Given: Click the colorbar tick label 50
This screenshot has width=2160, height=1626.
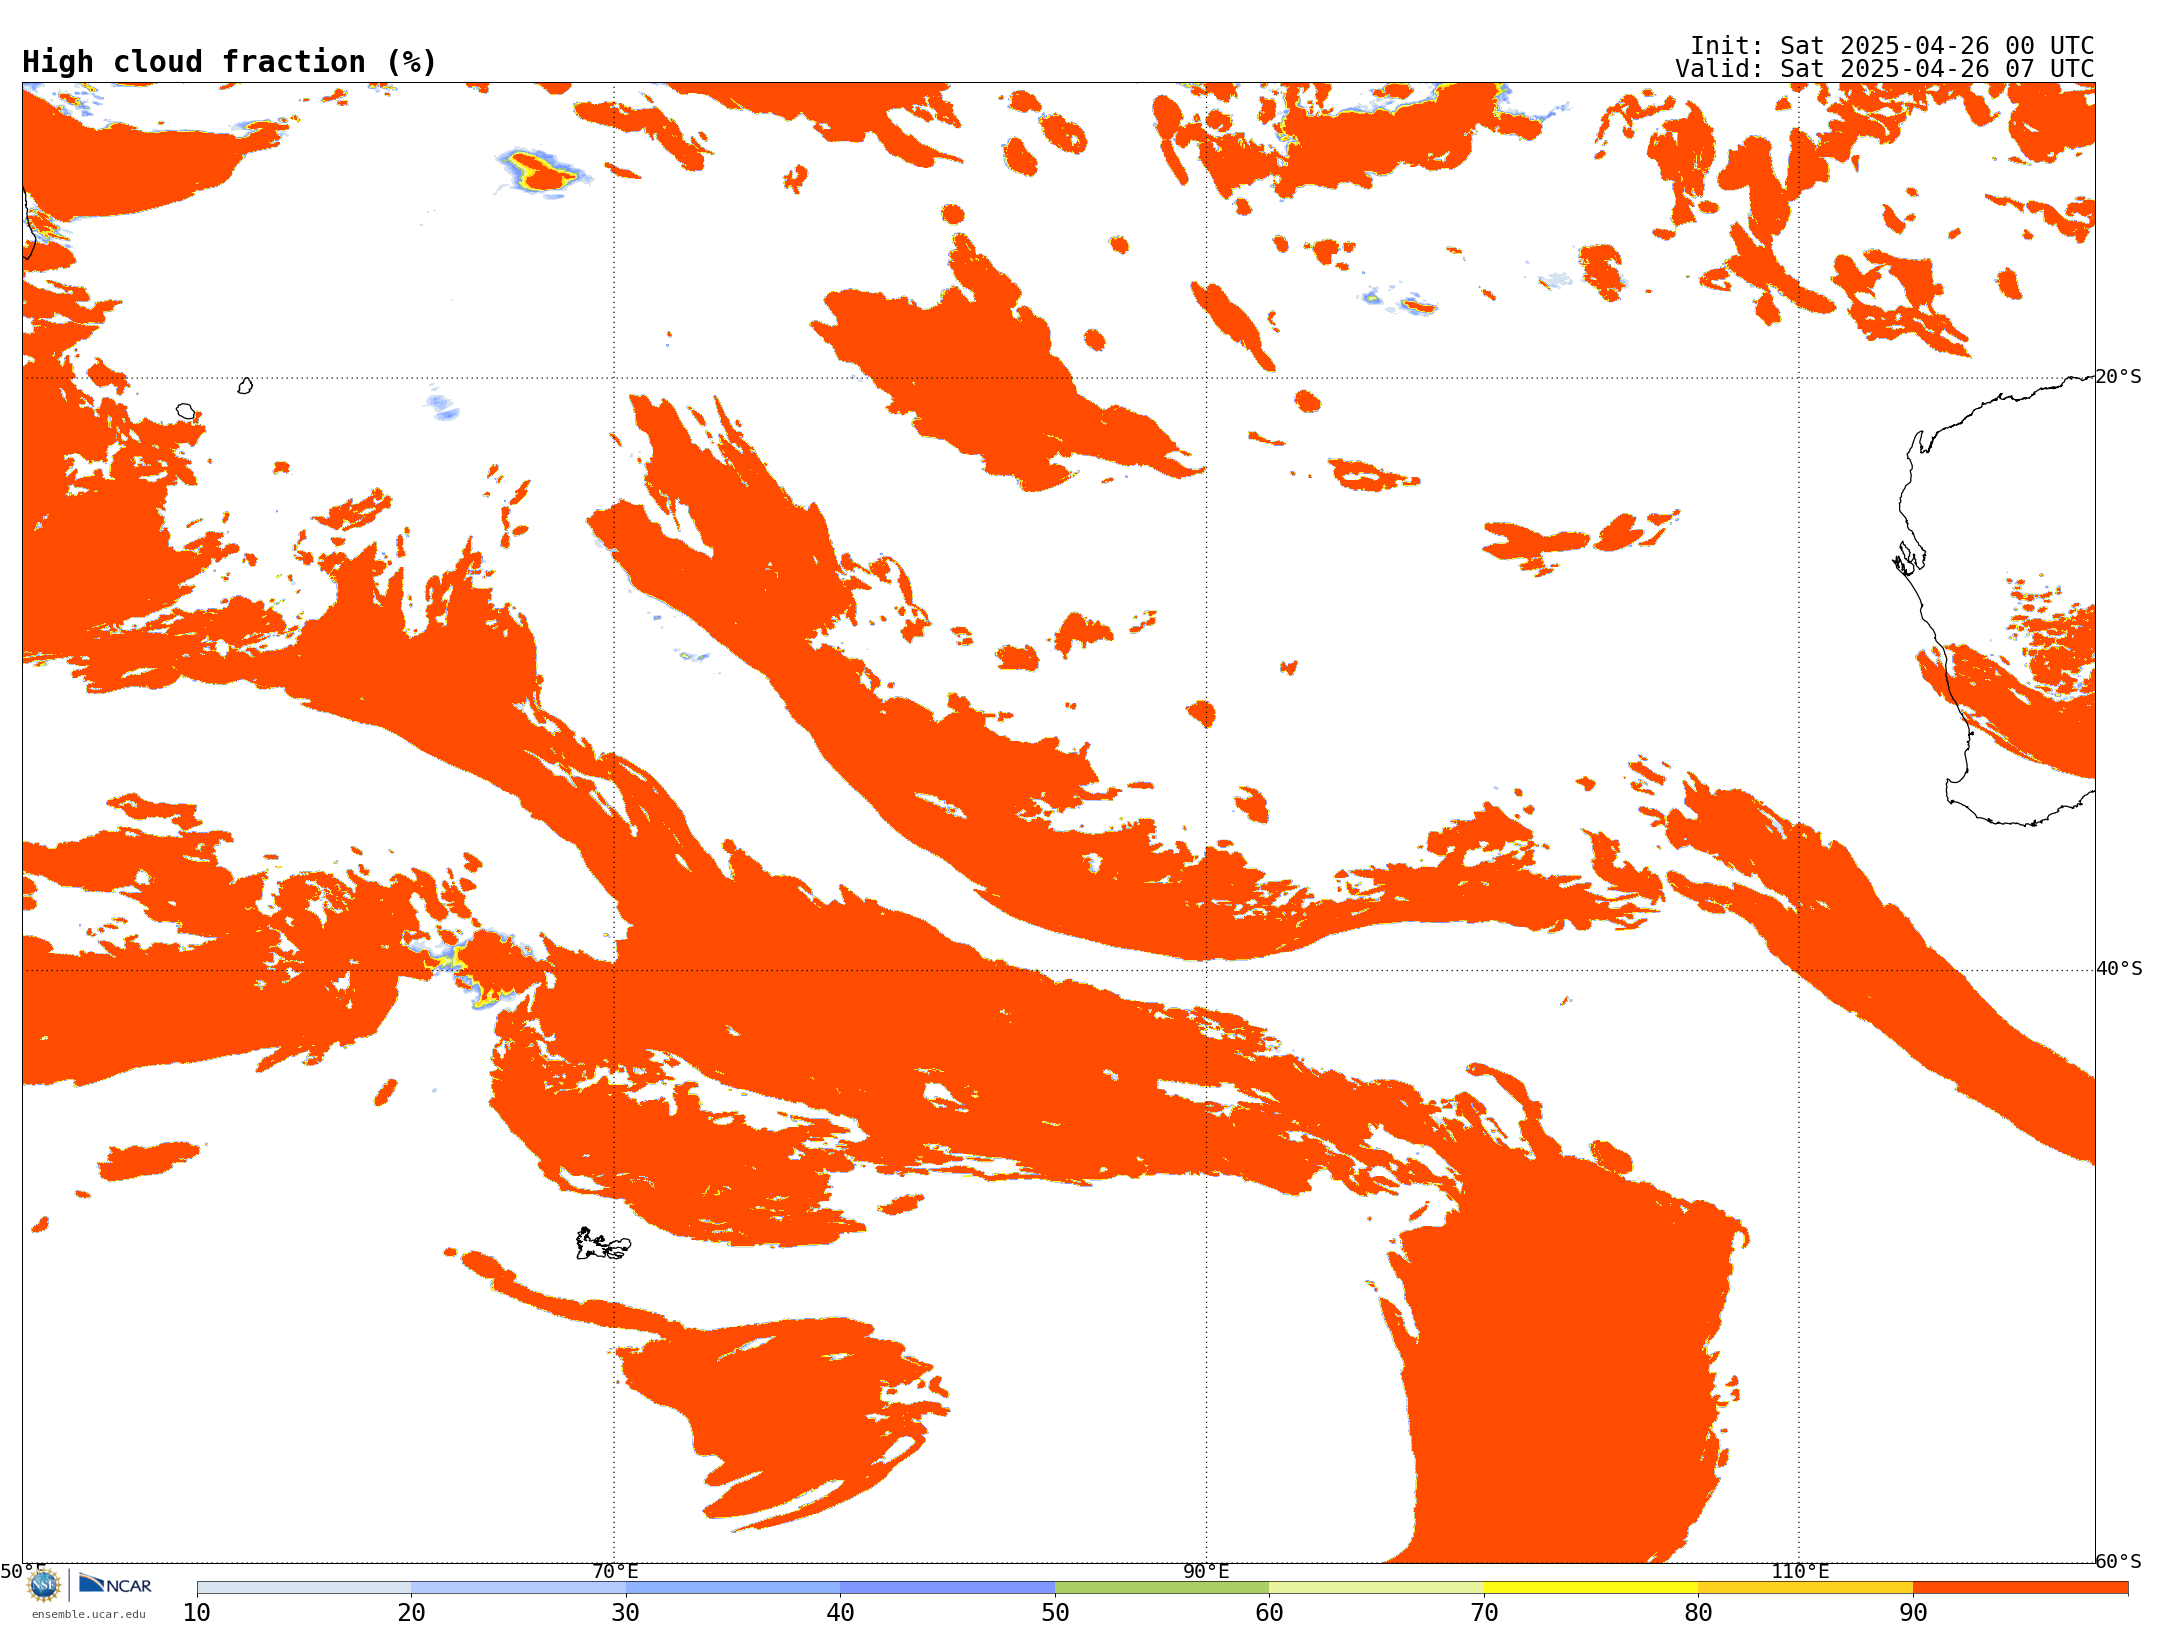Looking at the screenshot, I should (x=1055, y=1613).
